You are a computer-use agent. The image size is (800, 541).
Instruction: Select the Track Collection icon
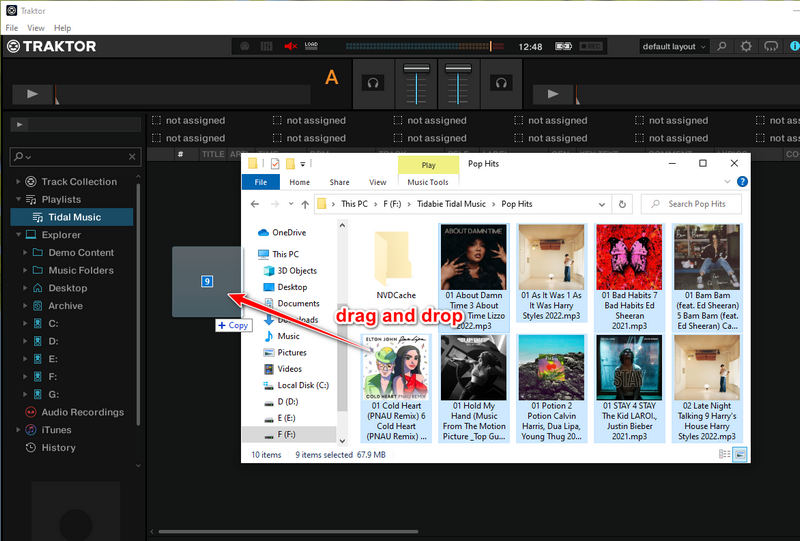(x=31, y=181)
